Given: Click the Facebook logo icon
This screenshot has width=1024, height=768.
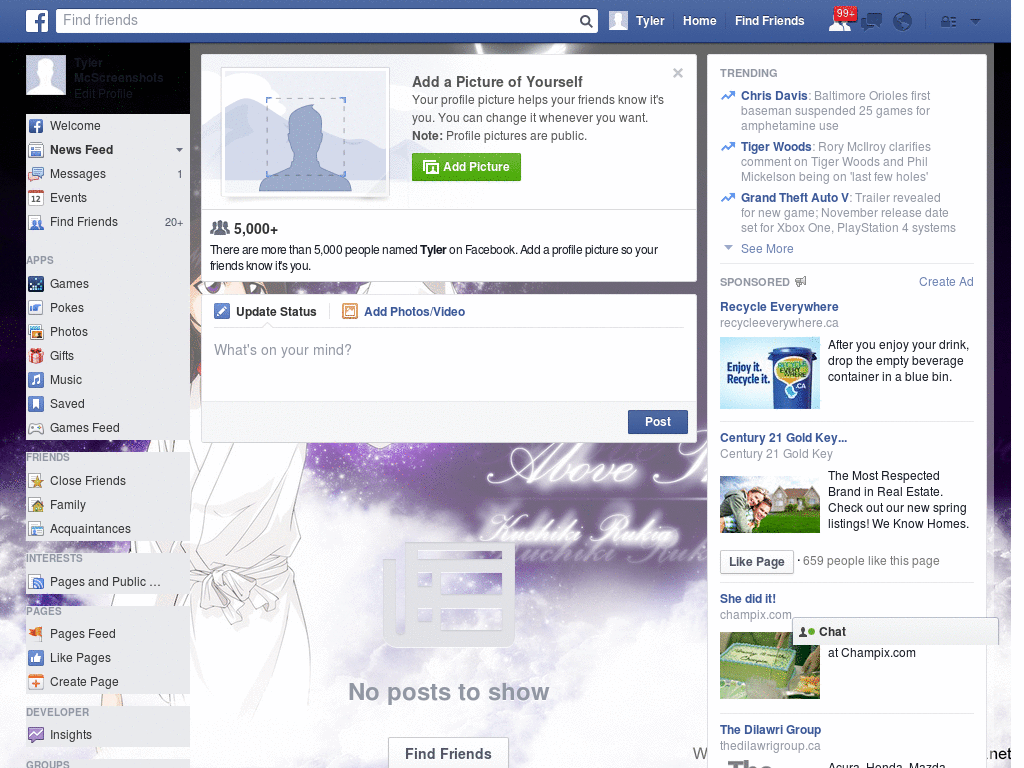Looking at the screenshot, I should tap(37, 21).
